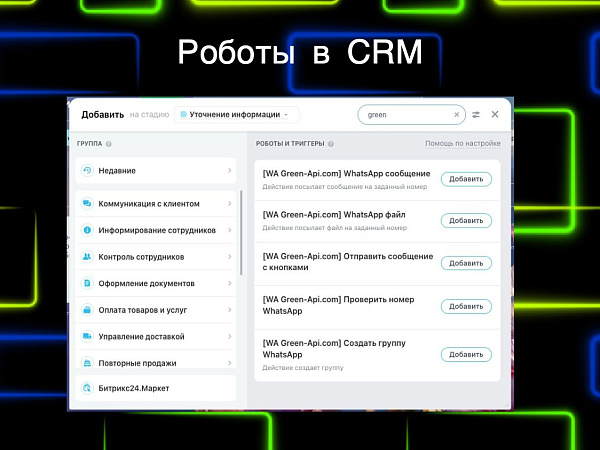Open Помощь по настройке link
This screenshot has width=600, height=450.
(x=463, y=143)
